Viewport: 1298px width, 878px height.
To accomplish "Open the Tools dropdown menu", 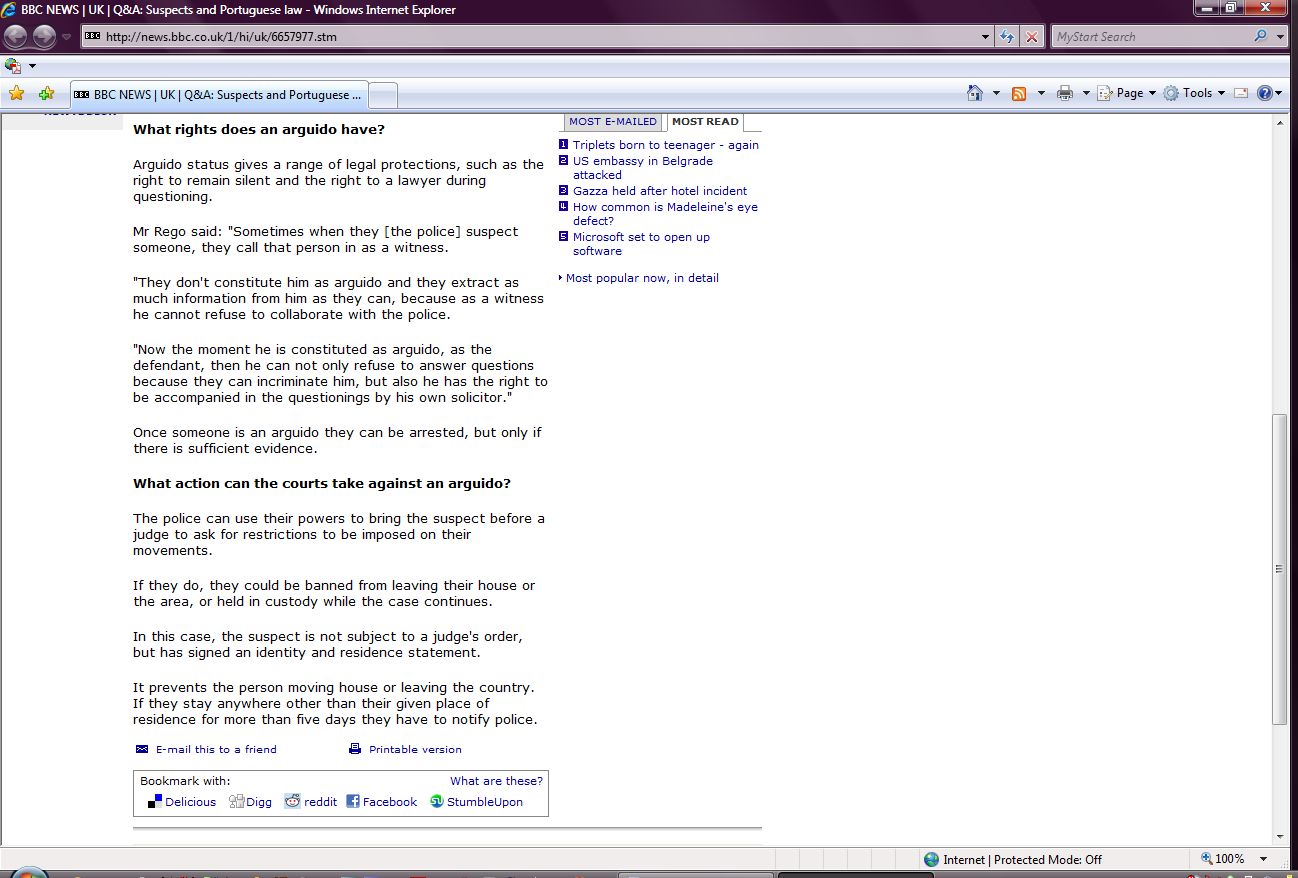I will pos(1194,93).
